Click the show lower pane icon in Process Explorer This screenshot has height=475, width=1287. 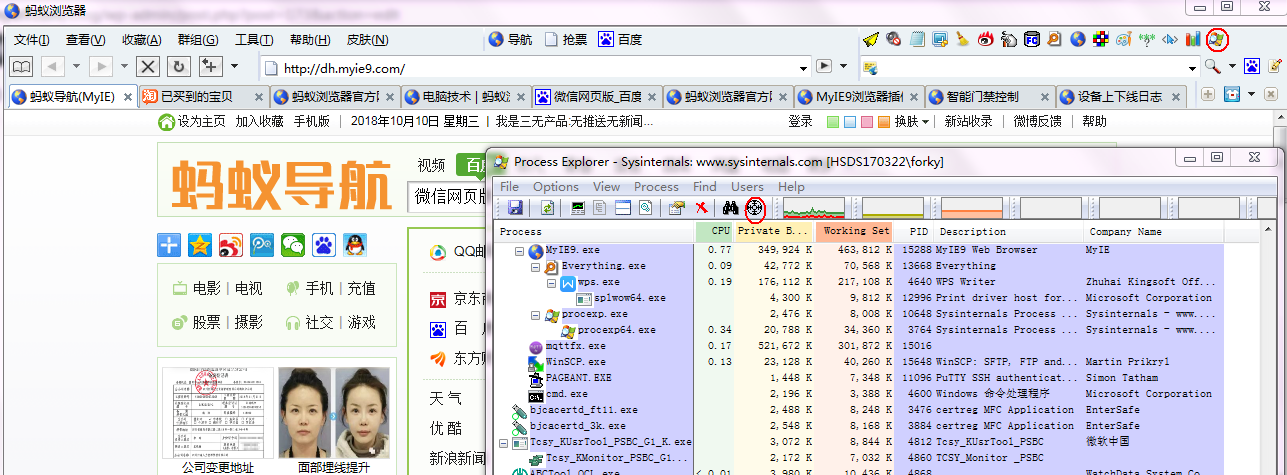[x=623, y=208]
